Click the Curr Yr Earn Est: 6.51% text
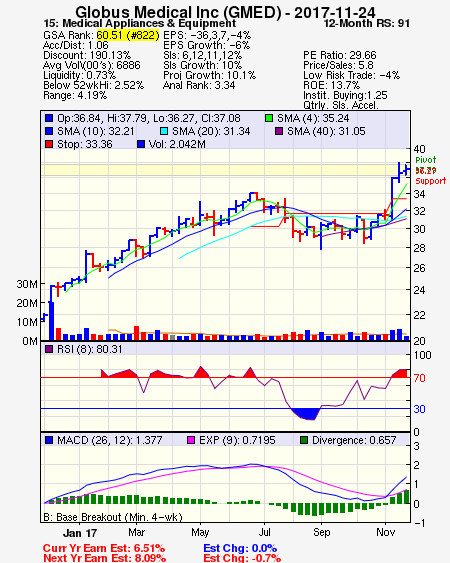The height and width of the screenshot is (563, 450). tap(104, 548)
